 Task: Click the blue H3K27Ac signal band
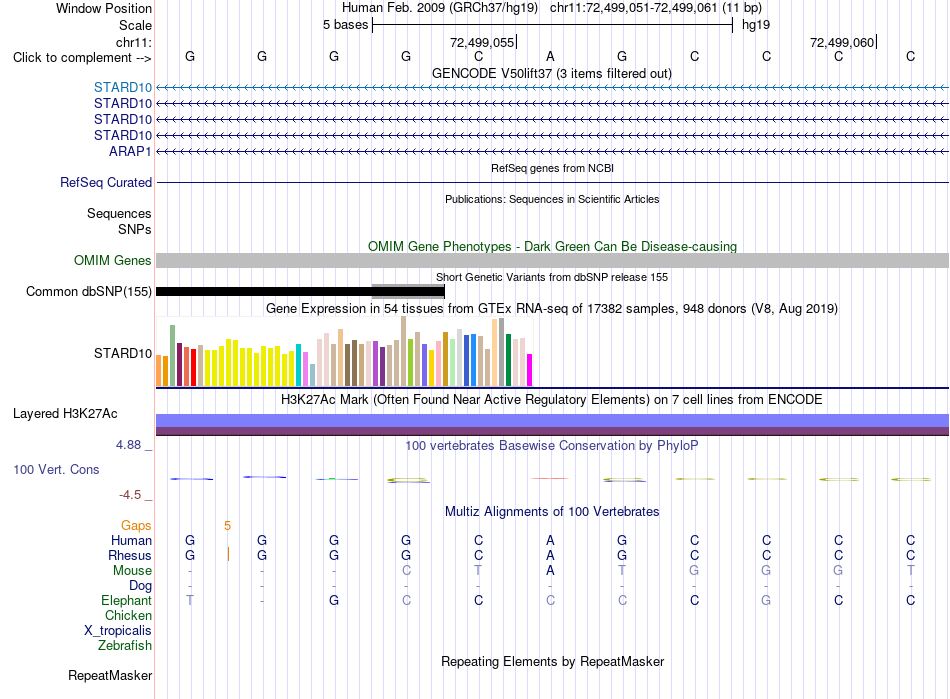pos(552,420)
